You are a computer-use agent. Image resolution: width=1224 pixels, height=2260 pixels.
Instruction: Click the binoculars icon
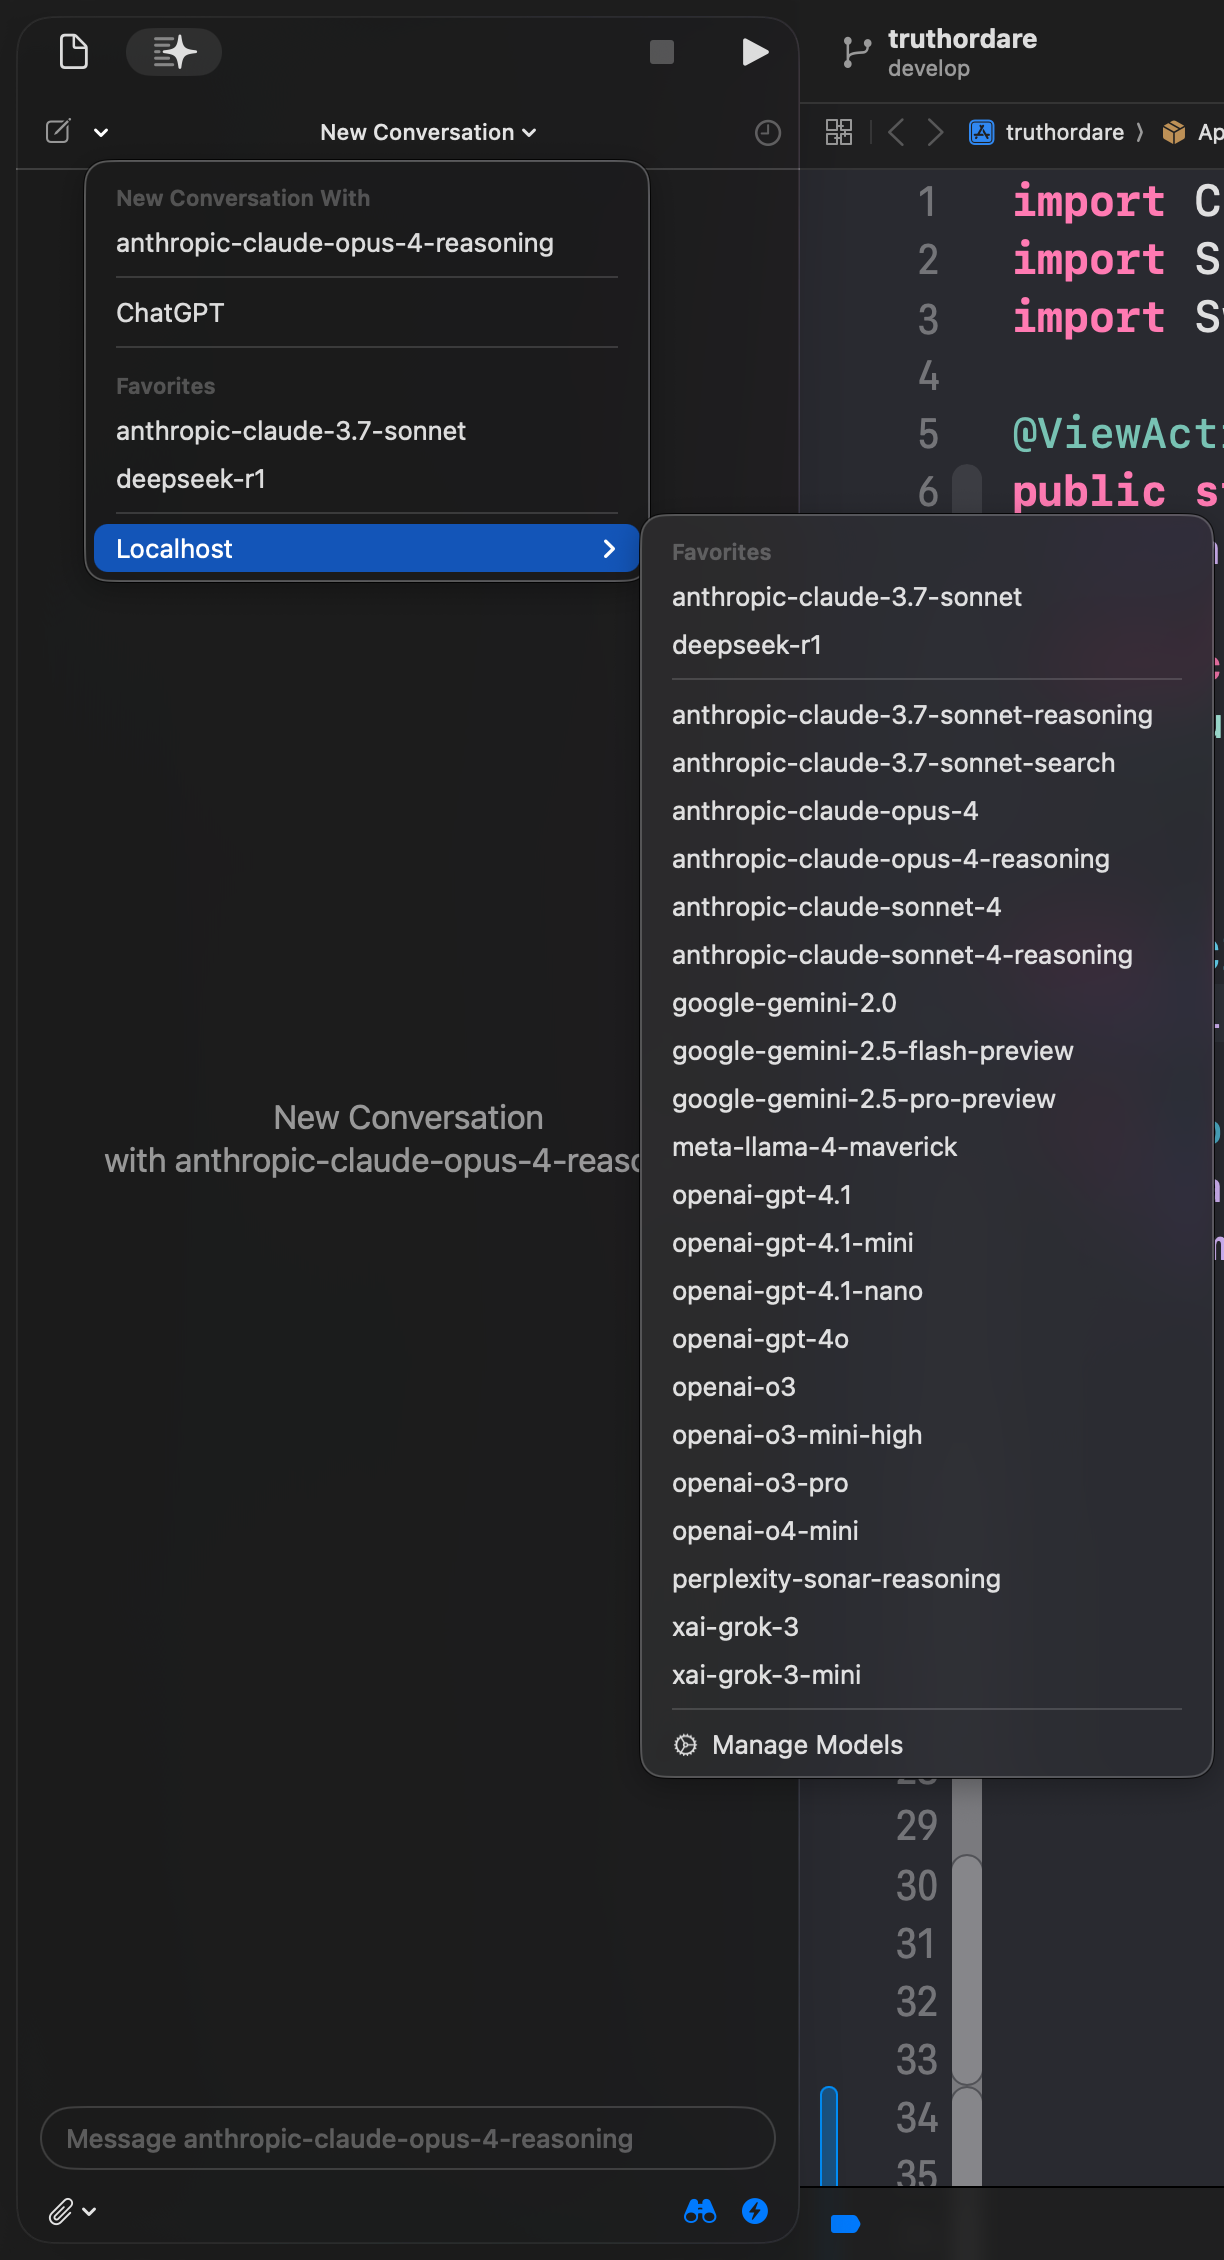[x=700, y=2211]
